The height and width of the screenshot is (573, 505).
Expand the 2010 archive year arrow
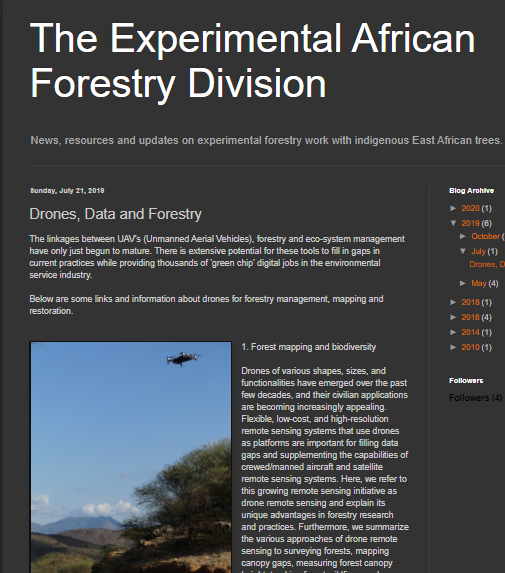(x=453, y=347)
